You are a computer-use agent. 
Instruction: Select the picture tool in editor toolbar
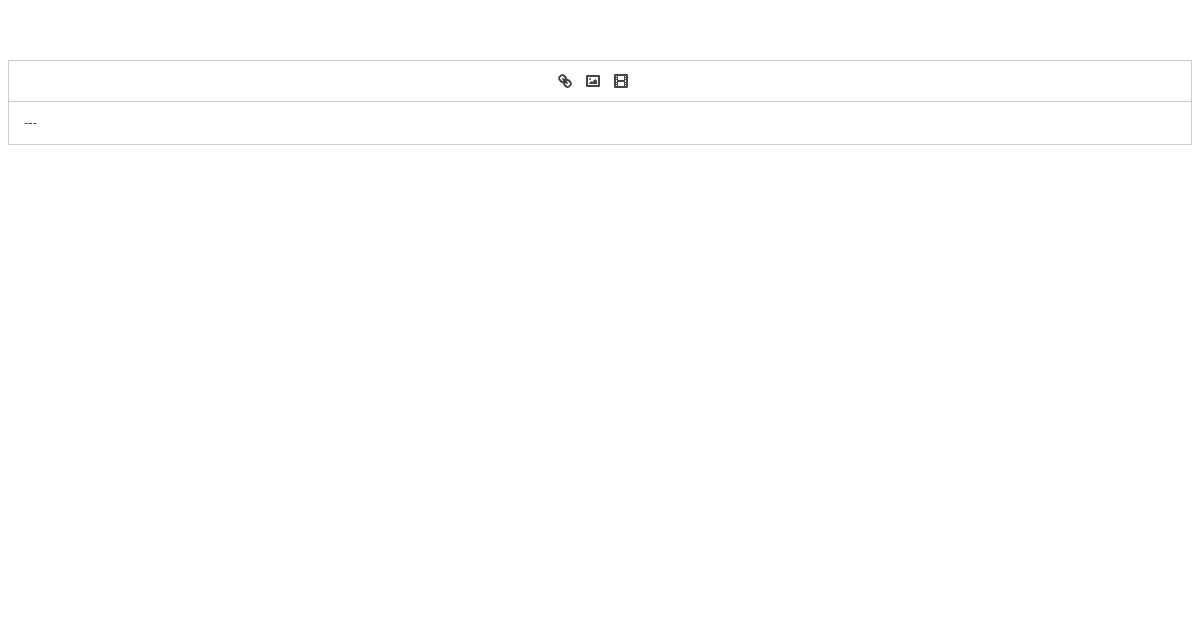pos(593,81)
